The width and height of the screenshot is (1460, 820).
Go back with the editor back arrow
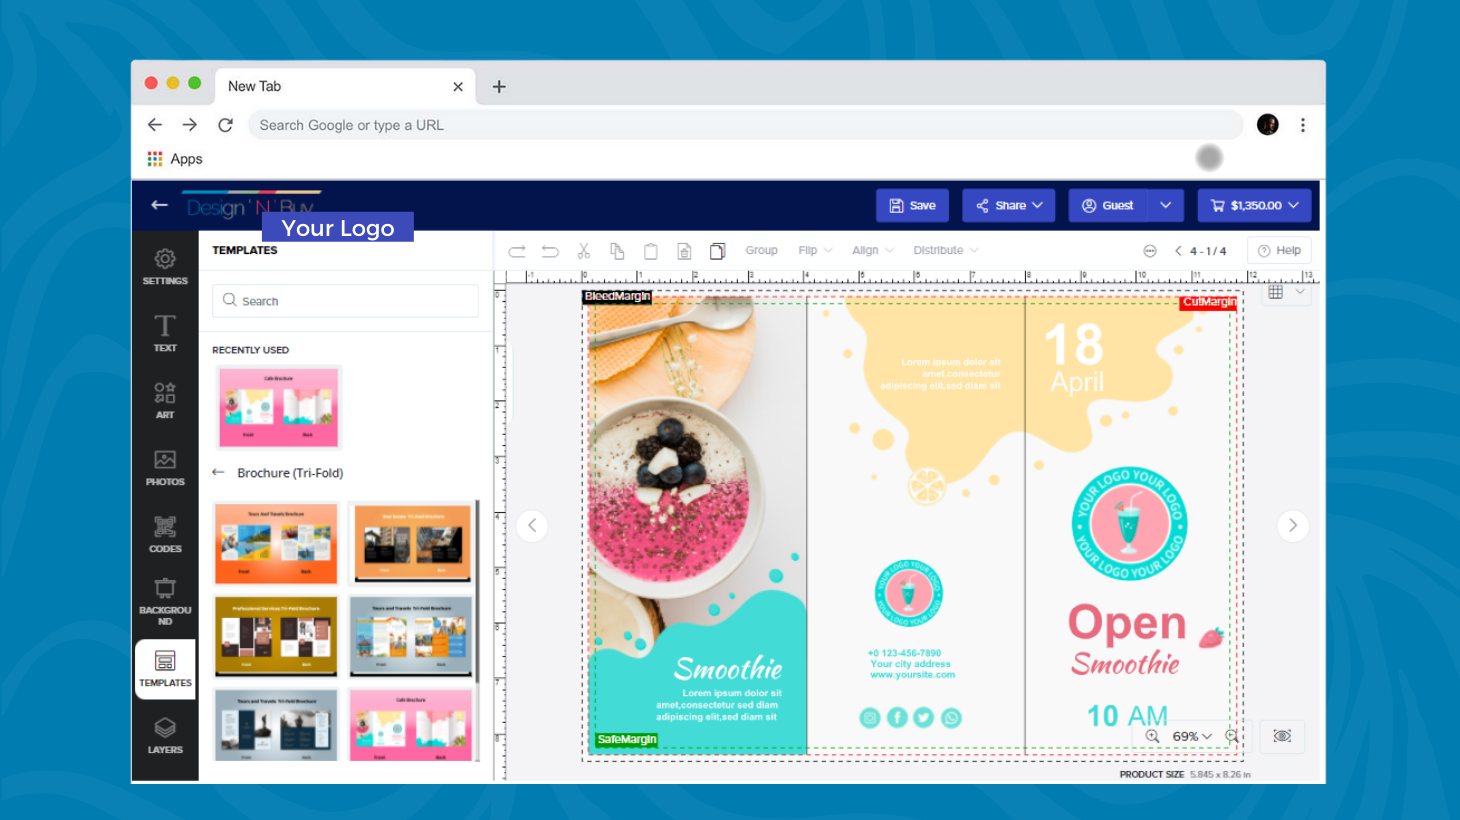pyautogui.click(x=159, y=205)
